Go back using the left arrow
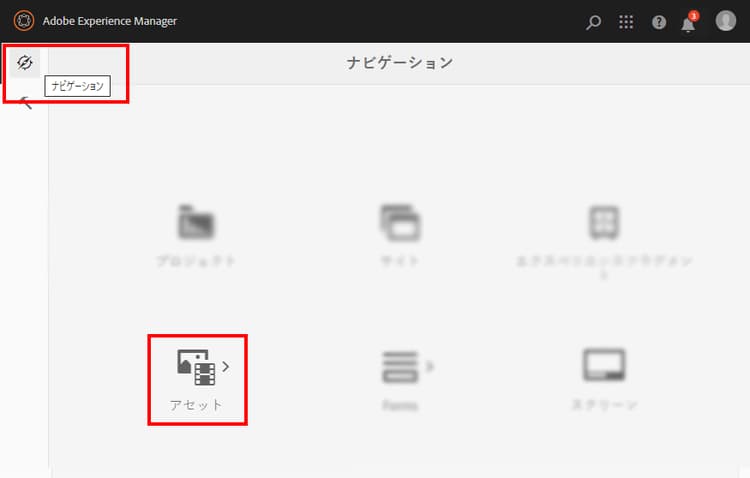 coord(25,102)
